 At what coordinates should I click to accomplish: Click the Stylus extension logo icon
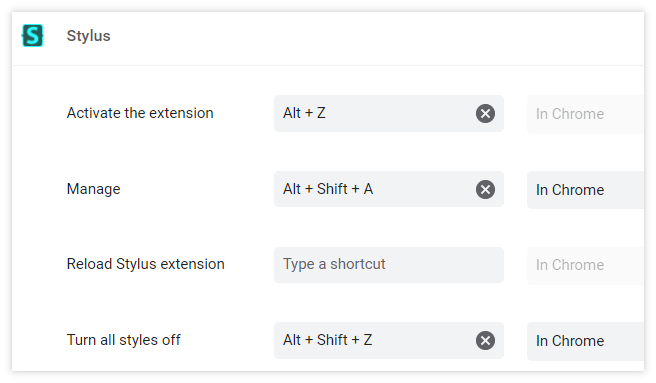pos(33,36)
